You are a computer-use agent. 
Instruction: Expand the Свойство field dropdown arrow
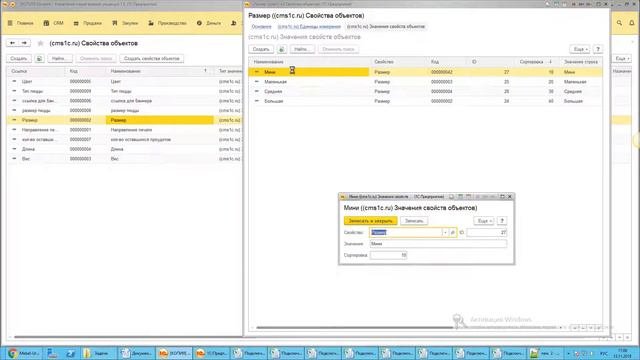[445, 233]
